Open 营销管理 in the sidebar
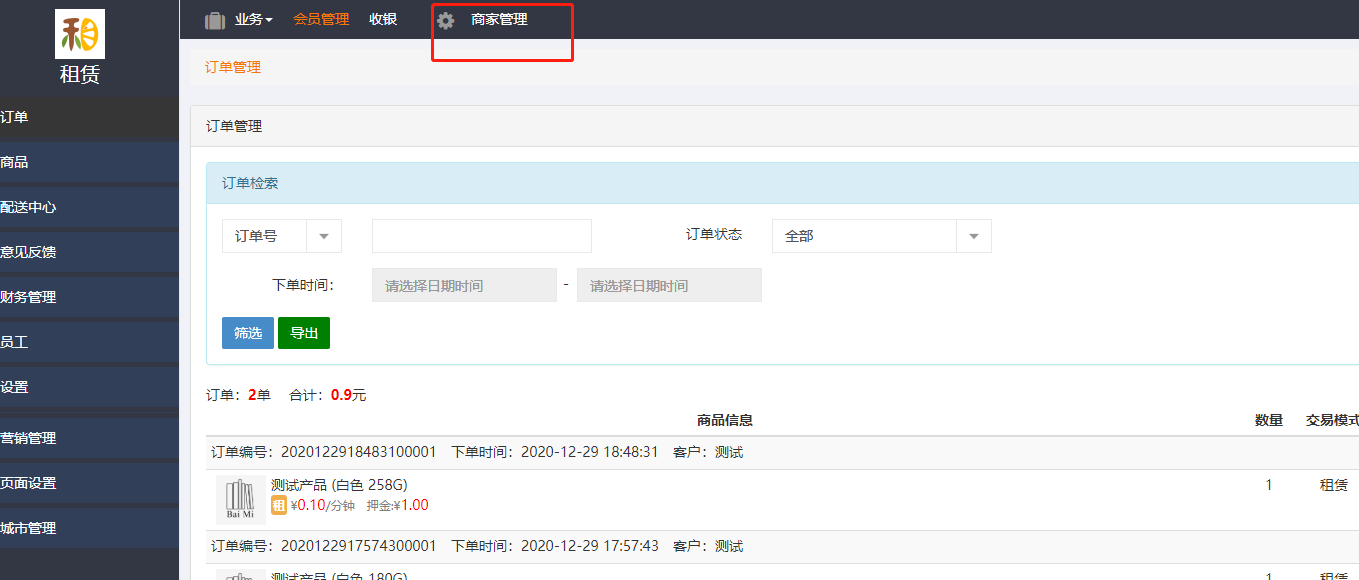Screen dimensions: 1359x580 pos(89,438)
